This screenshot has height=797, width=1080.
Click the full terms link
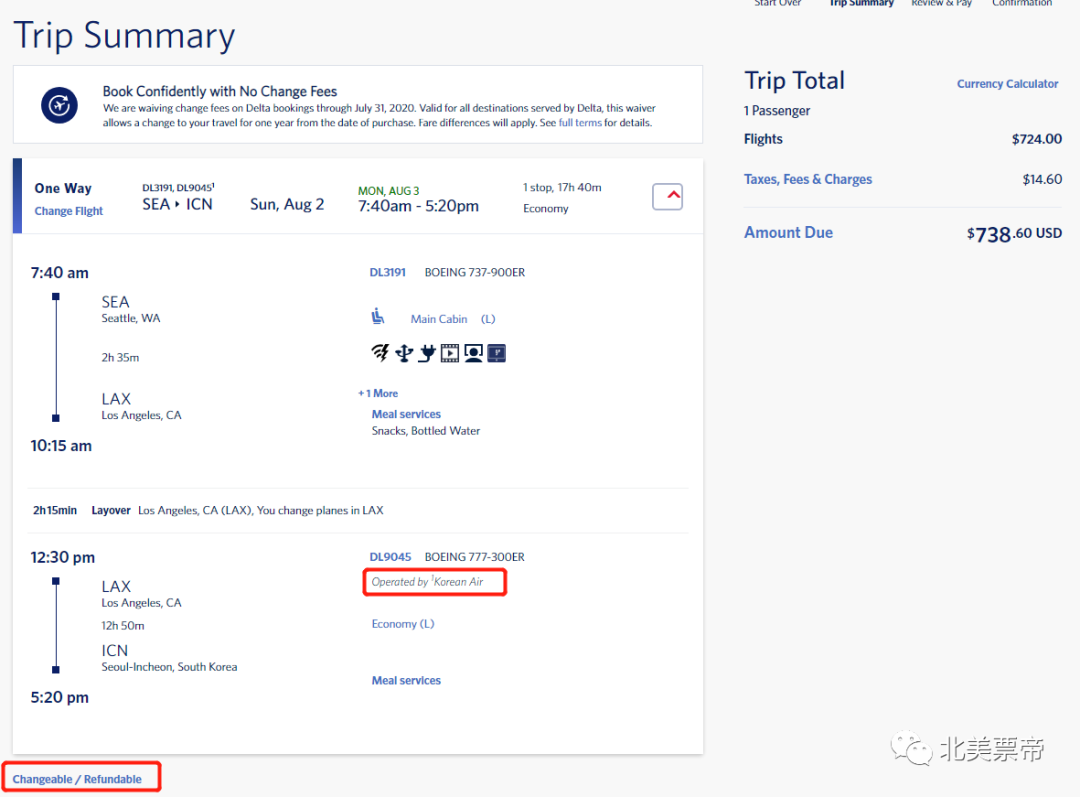(580, 123)
